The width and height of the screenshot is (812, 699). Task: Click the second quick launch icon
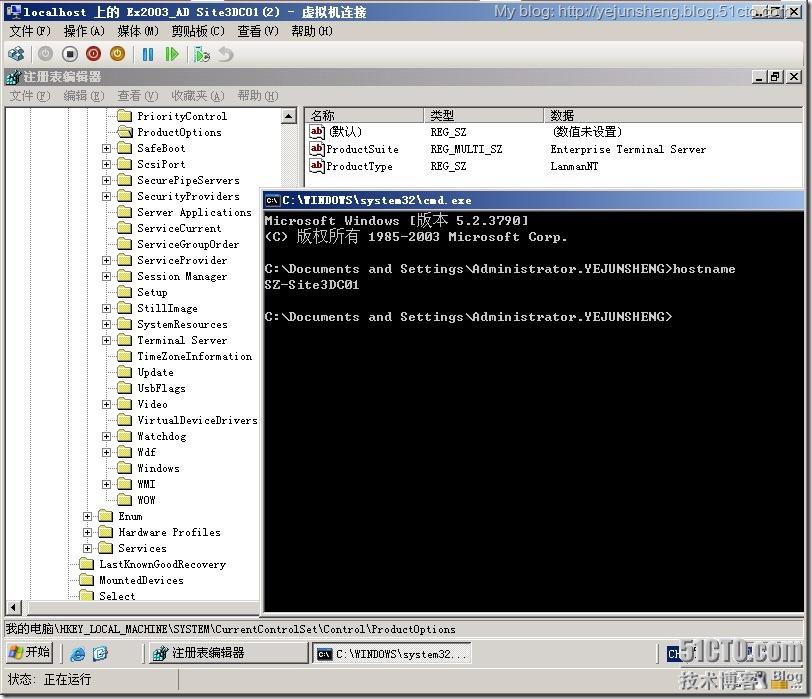[100, 654]
